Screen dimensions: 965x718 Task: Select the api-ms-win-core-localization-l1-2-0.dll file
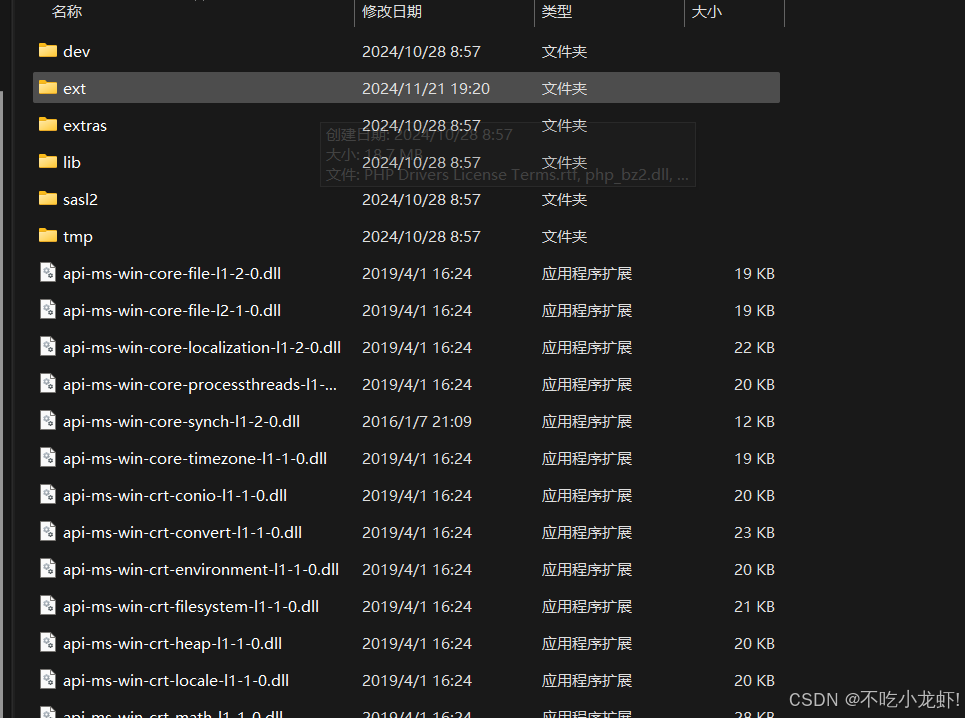[x=200, y=347]
